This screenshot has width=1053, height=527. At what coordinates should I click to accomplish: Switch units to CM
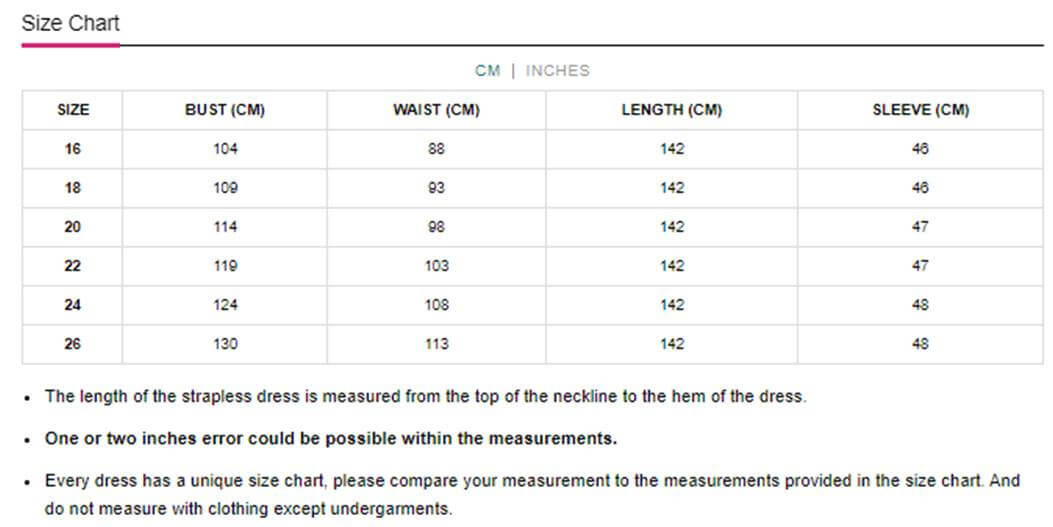(x=487, y=71)
